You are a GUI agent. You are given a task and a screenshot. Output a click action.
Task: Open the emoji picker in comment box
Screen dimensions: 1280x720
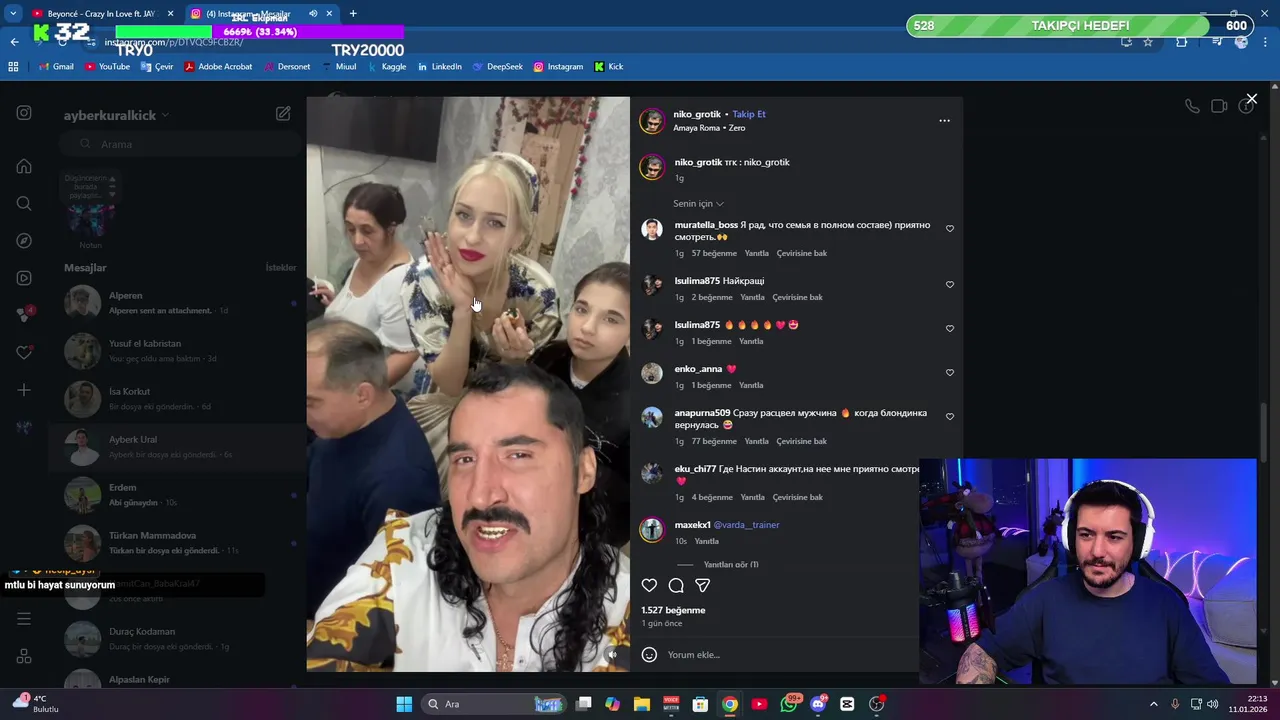(x=649, y=654)
